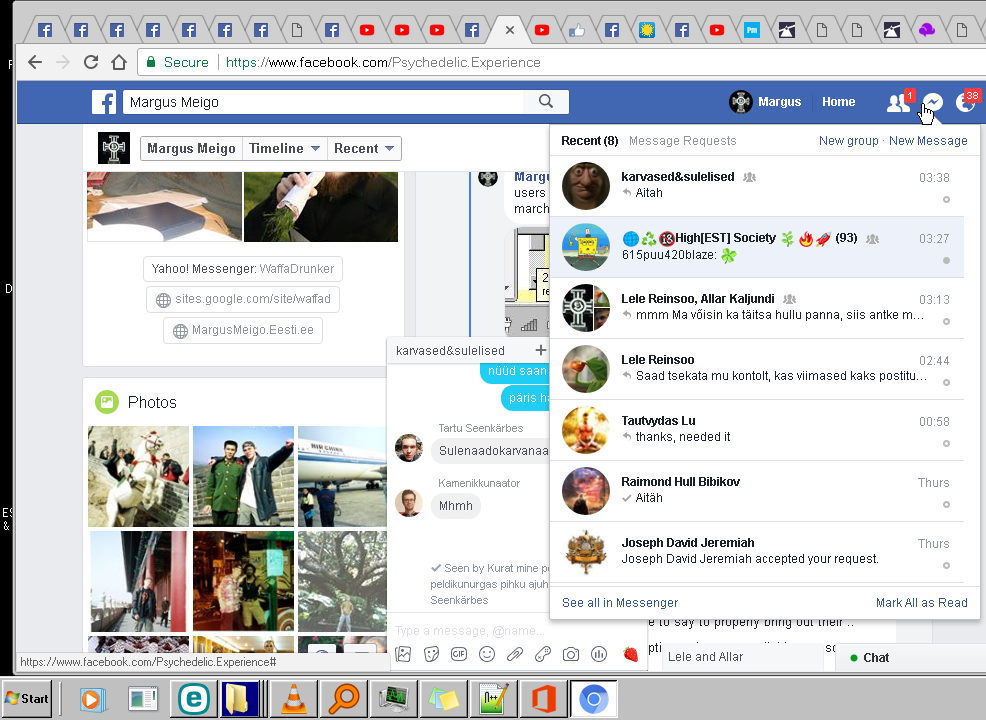The width and height of the screenshot is (986, 720).
Task: Open photo of horse on Great Wall
Action: [x=138, y=476]
